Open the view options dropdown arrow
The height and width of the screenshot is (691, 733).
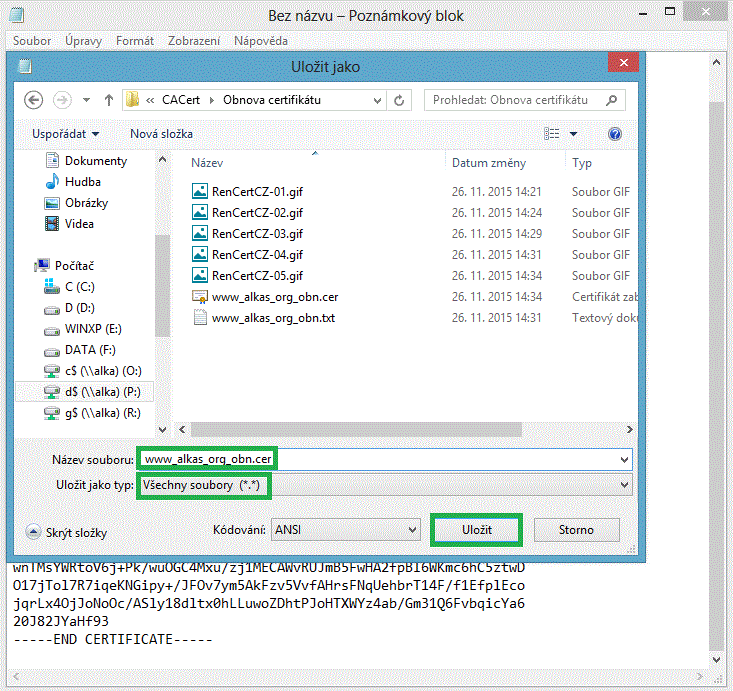[x=574, y=133]
